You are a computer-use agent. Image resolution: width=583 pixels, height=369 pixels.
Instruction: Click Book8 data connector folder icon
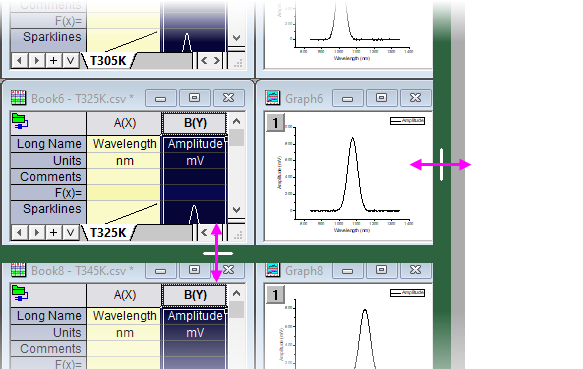[20, 293]
